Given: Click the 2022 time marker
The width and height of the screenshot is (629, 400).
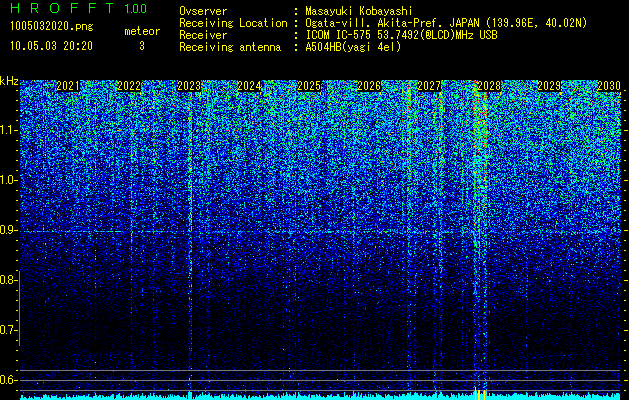Looking at the screenshot, I should 129,86.
